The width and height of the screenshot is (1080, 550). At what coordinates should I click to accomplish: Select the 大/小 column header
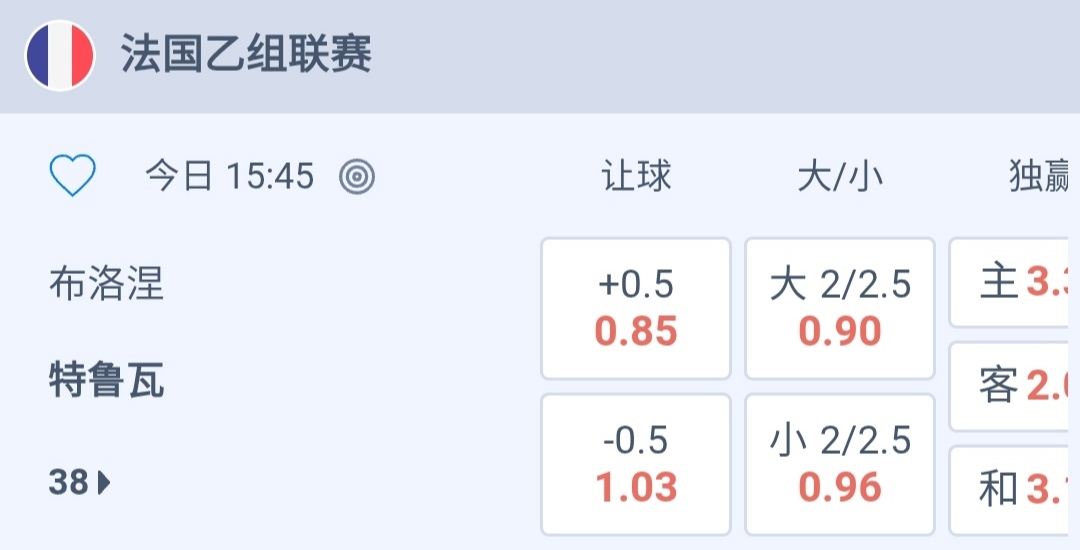[x=840, y=177]
